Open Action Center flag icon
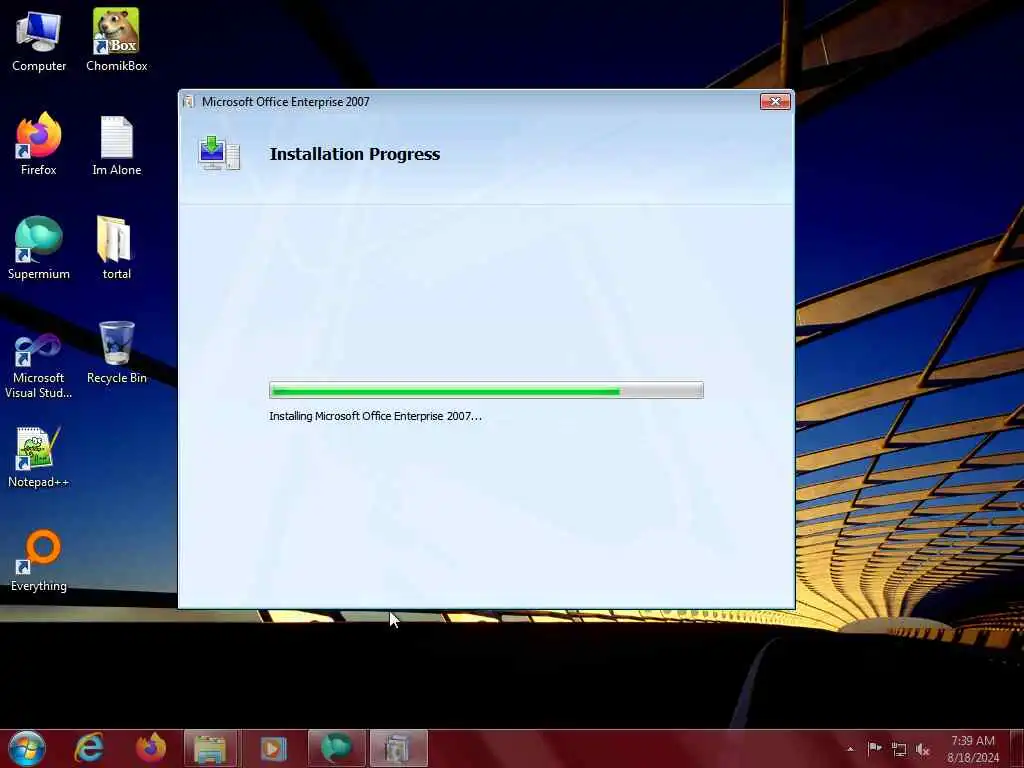The image size is (1024, 768). coord(874,748)
